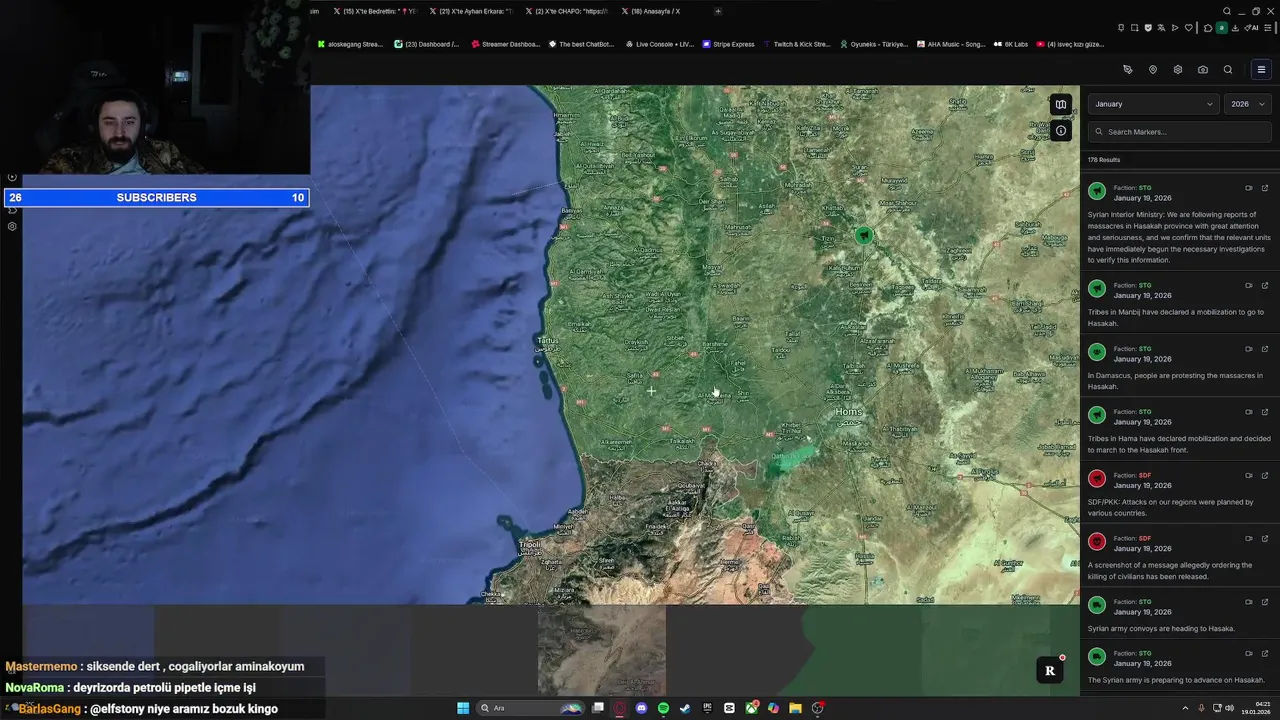Open the 2026 year dropdown
This screenshot has width=1280, height=720.
click(x=1248, y=104)
